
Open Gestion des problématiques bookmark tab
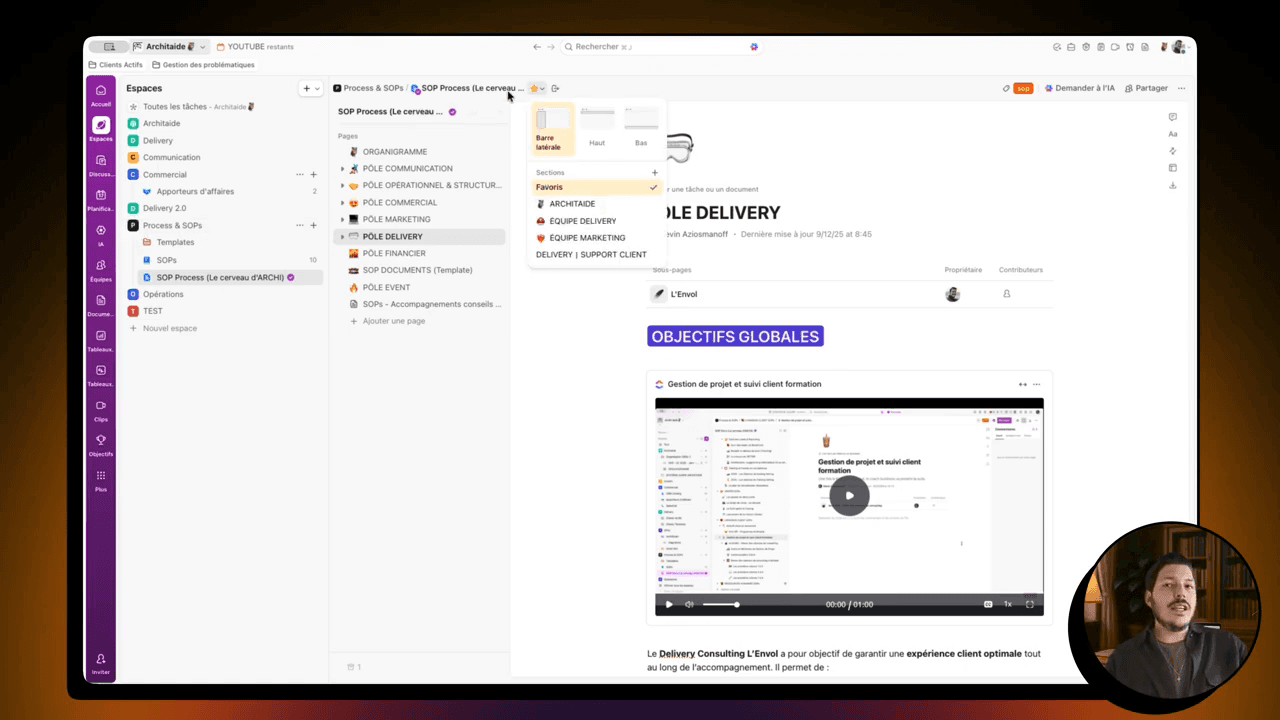203,65
